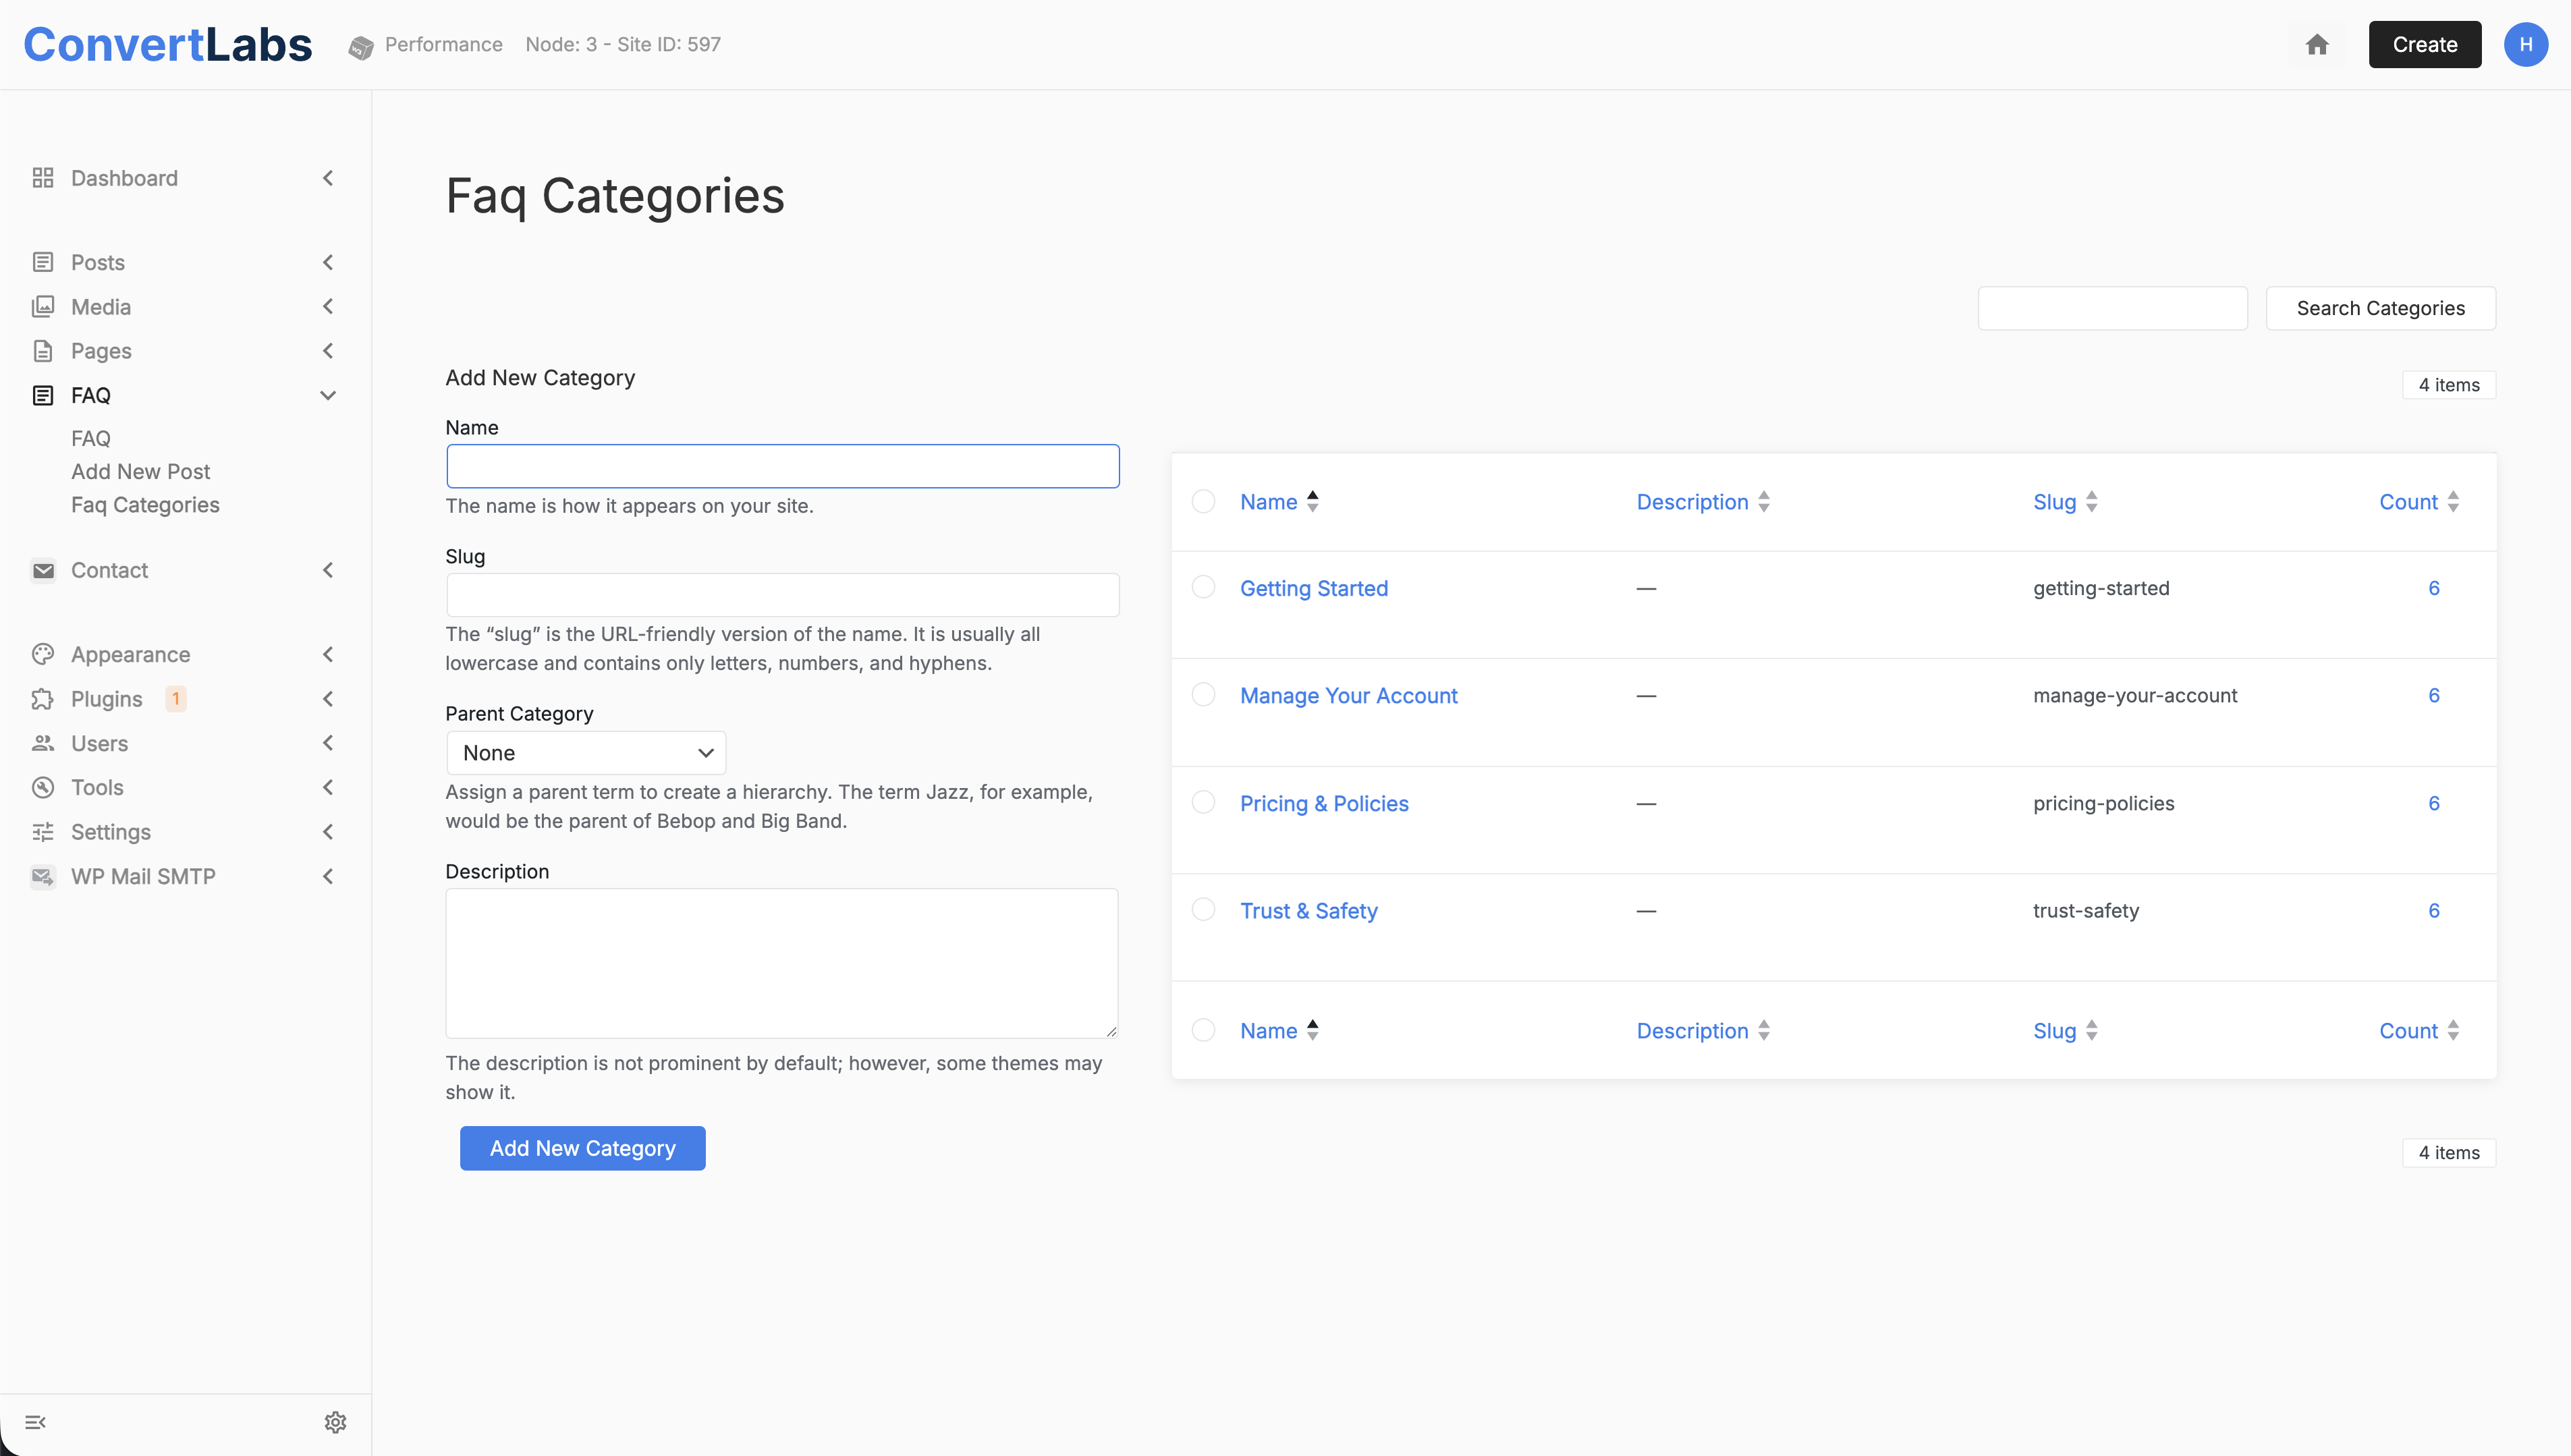This screenshot has width=2571, height=1456.
Task: Click the Add New Category button
Action: [582, 1148]
